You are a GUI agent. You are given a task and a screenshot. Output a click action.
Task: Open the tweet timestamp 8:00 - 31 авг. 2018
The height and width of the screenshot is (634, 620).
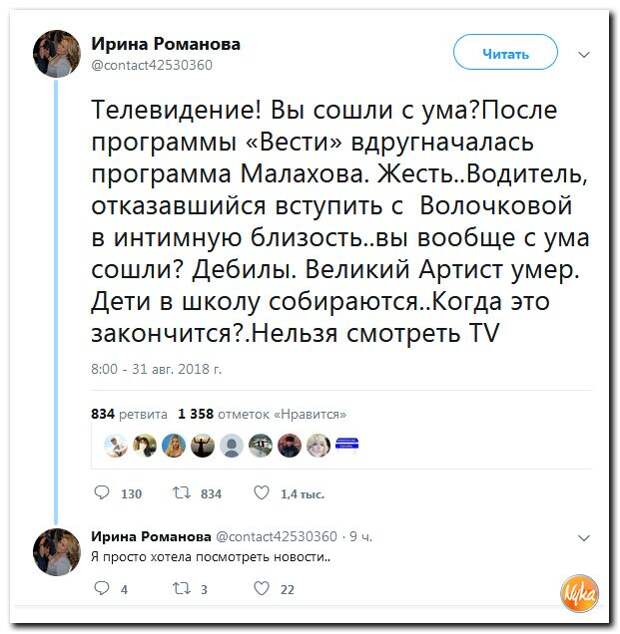pyautogui.click(x=157, y=369)
